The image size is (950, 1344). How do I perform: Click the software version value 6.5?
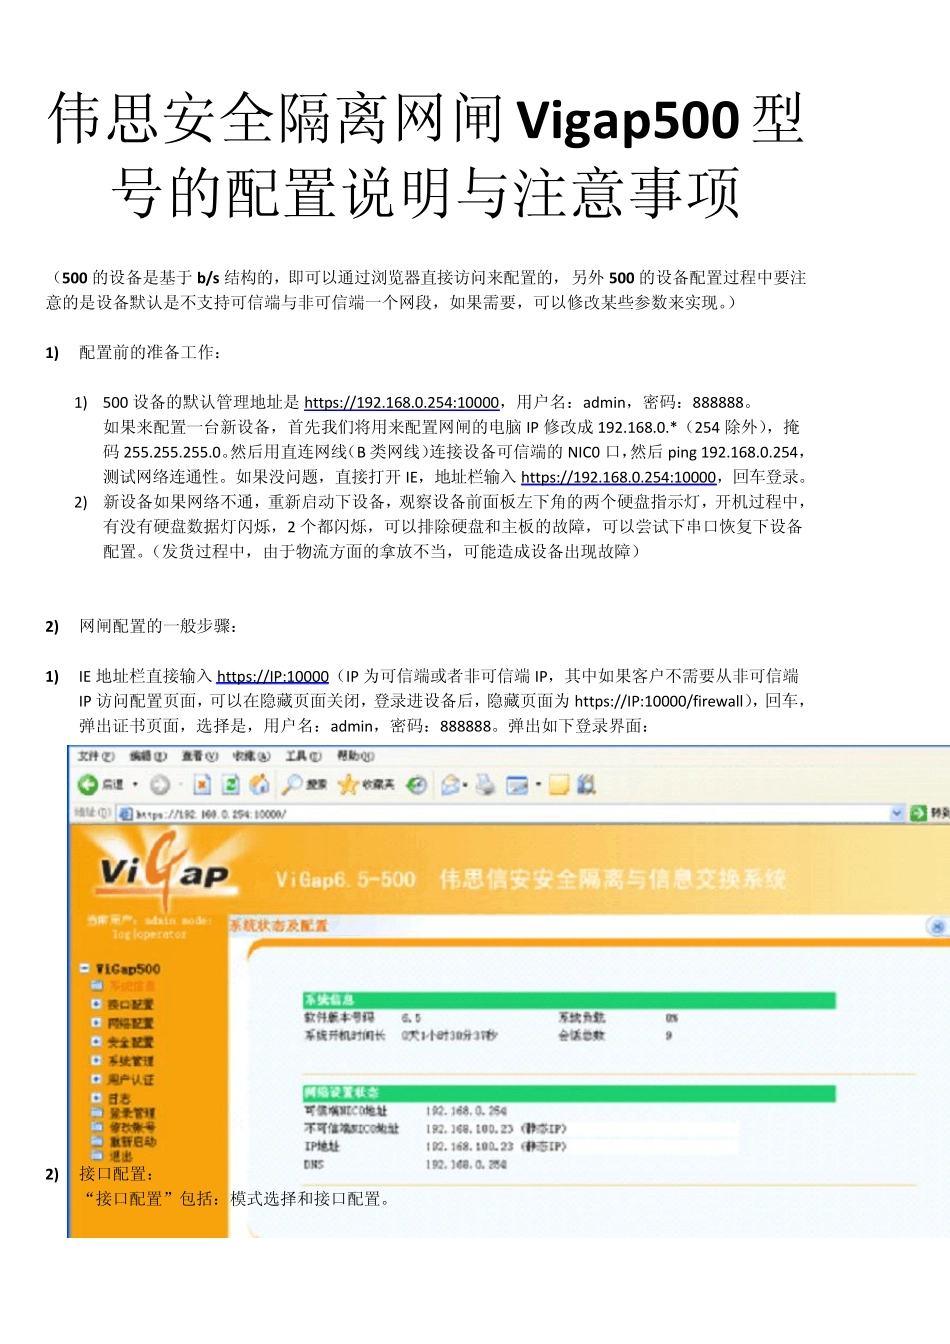pos(411,1018)
